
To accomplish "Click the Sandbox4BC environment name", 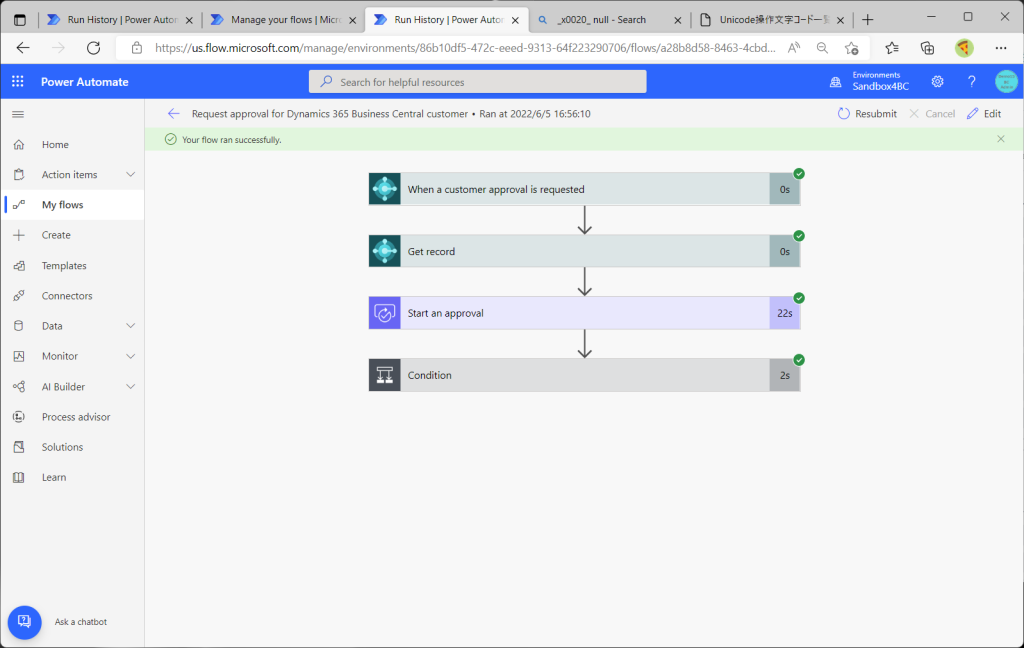I will click(x=880, y=87).
